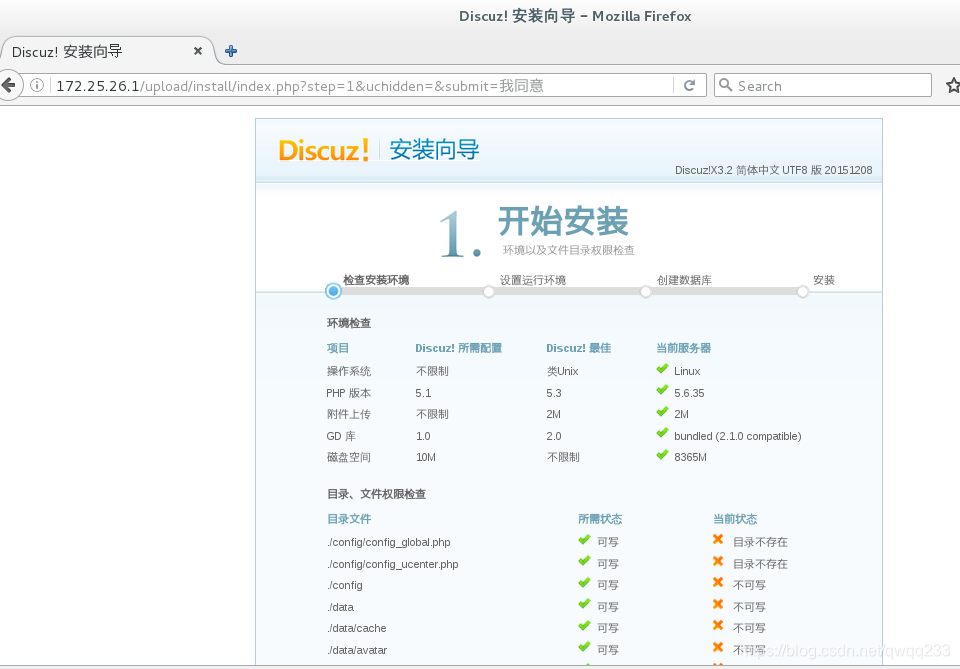Screen dimensions: 960x669
Task: Click the GD 库 row label
Action: [341, 436]
